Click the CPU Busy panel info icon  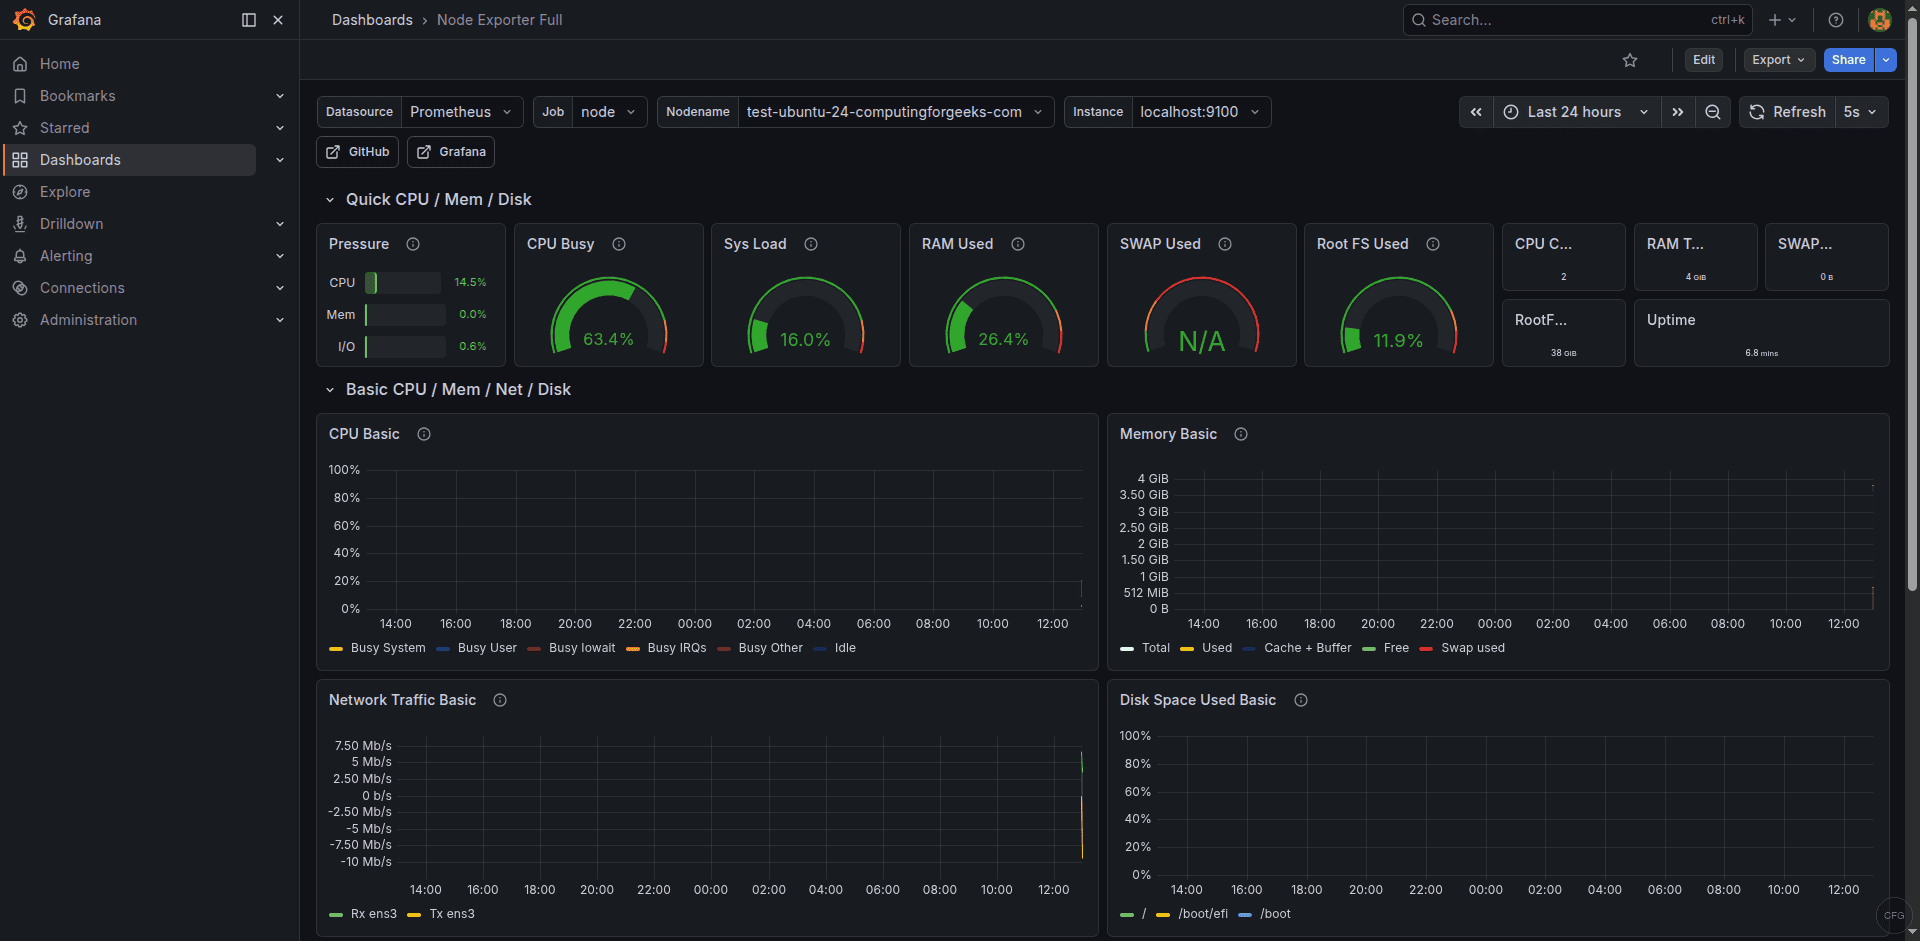click(x=619, y=243)
